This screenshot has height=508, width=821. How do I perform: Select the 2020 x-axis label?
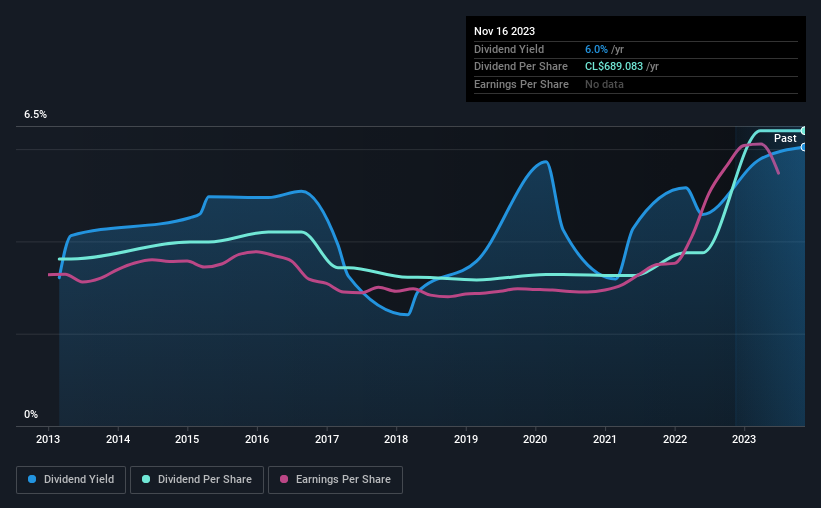click(535, 439)
